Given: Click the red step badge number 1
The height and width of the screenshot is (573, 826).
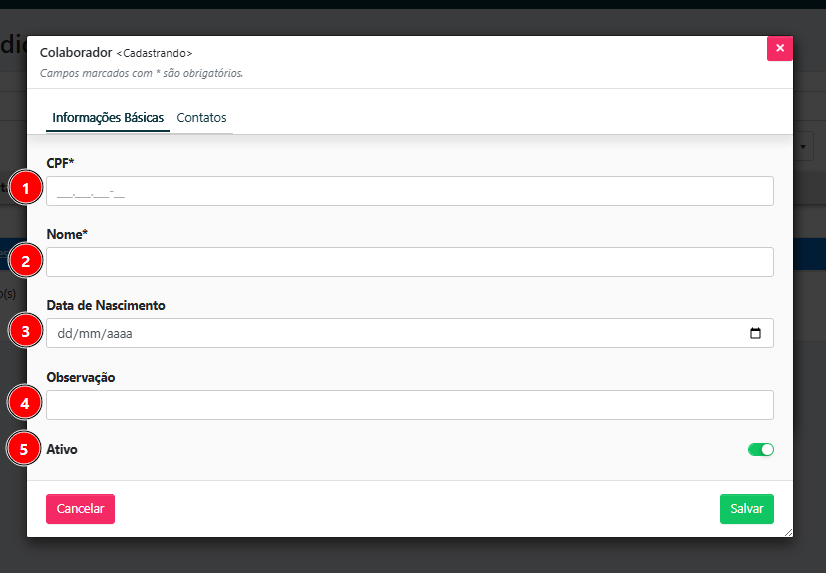Looking at the screenshot, I should pyautogui.click(x=26, y=187).
